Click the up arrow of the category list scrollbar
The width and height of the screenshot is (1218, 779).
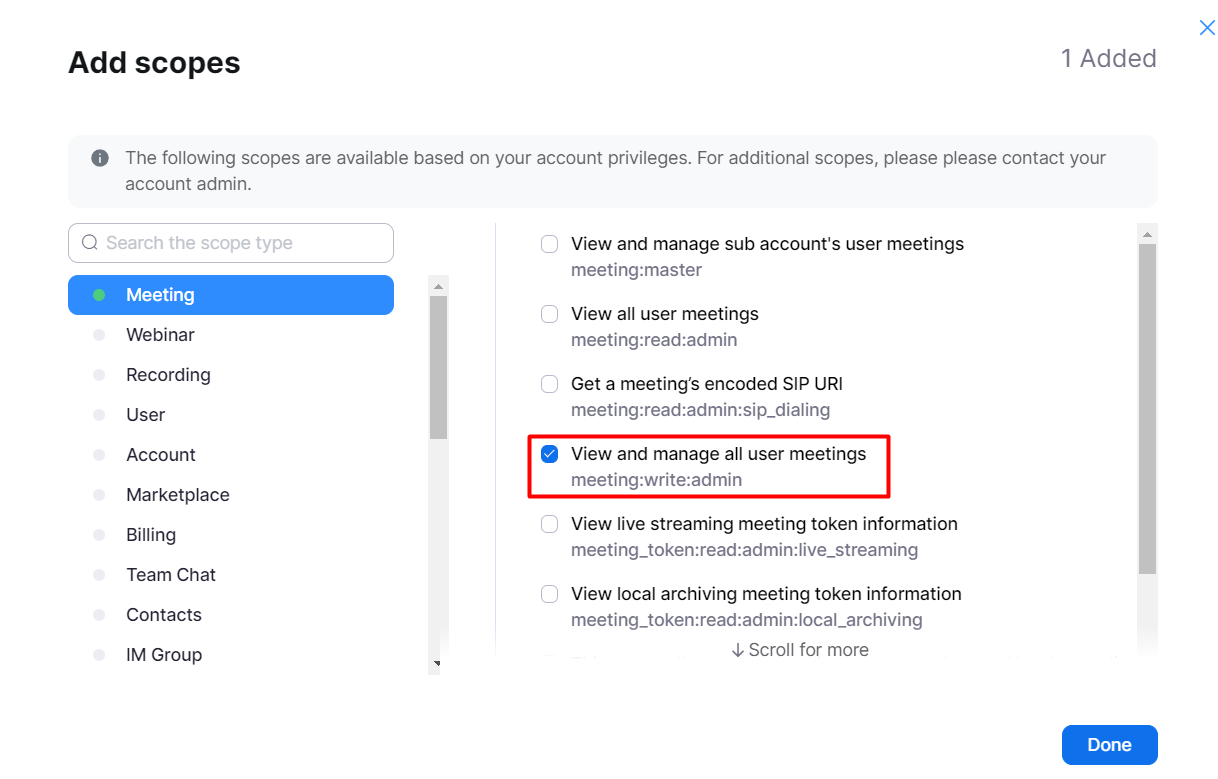click(x=438, y=286)
